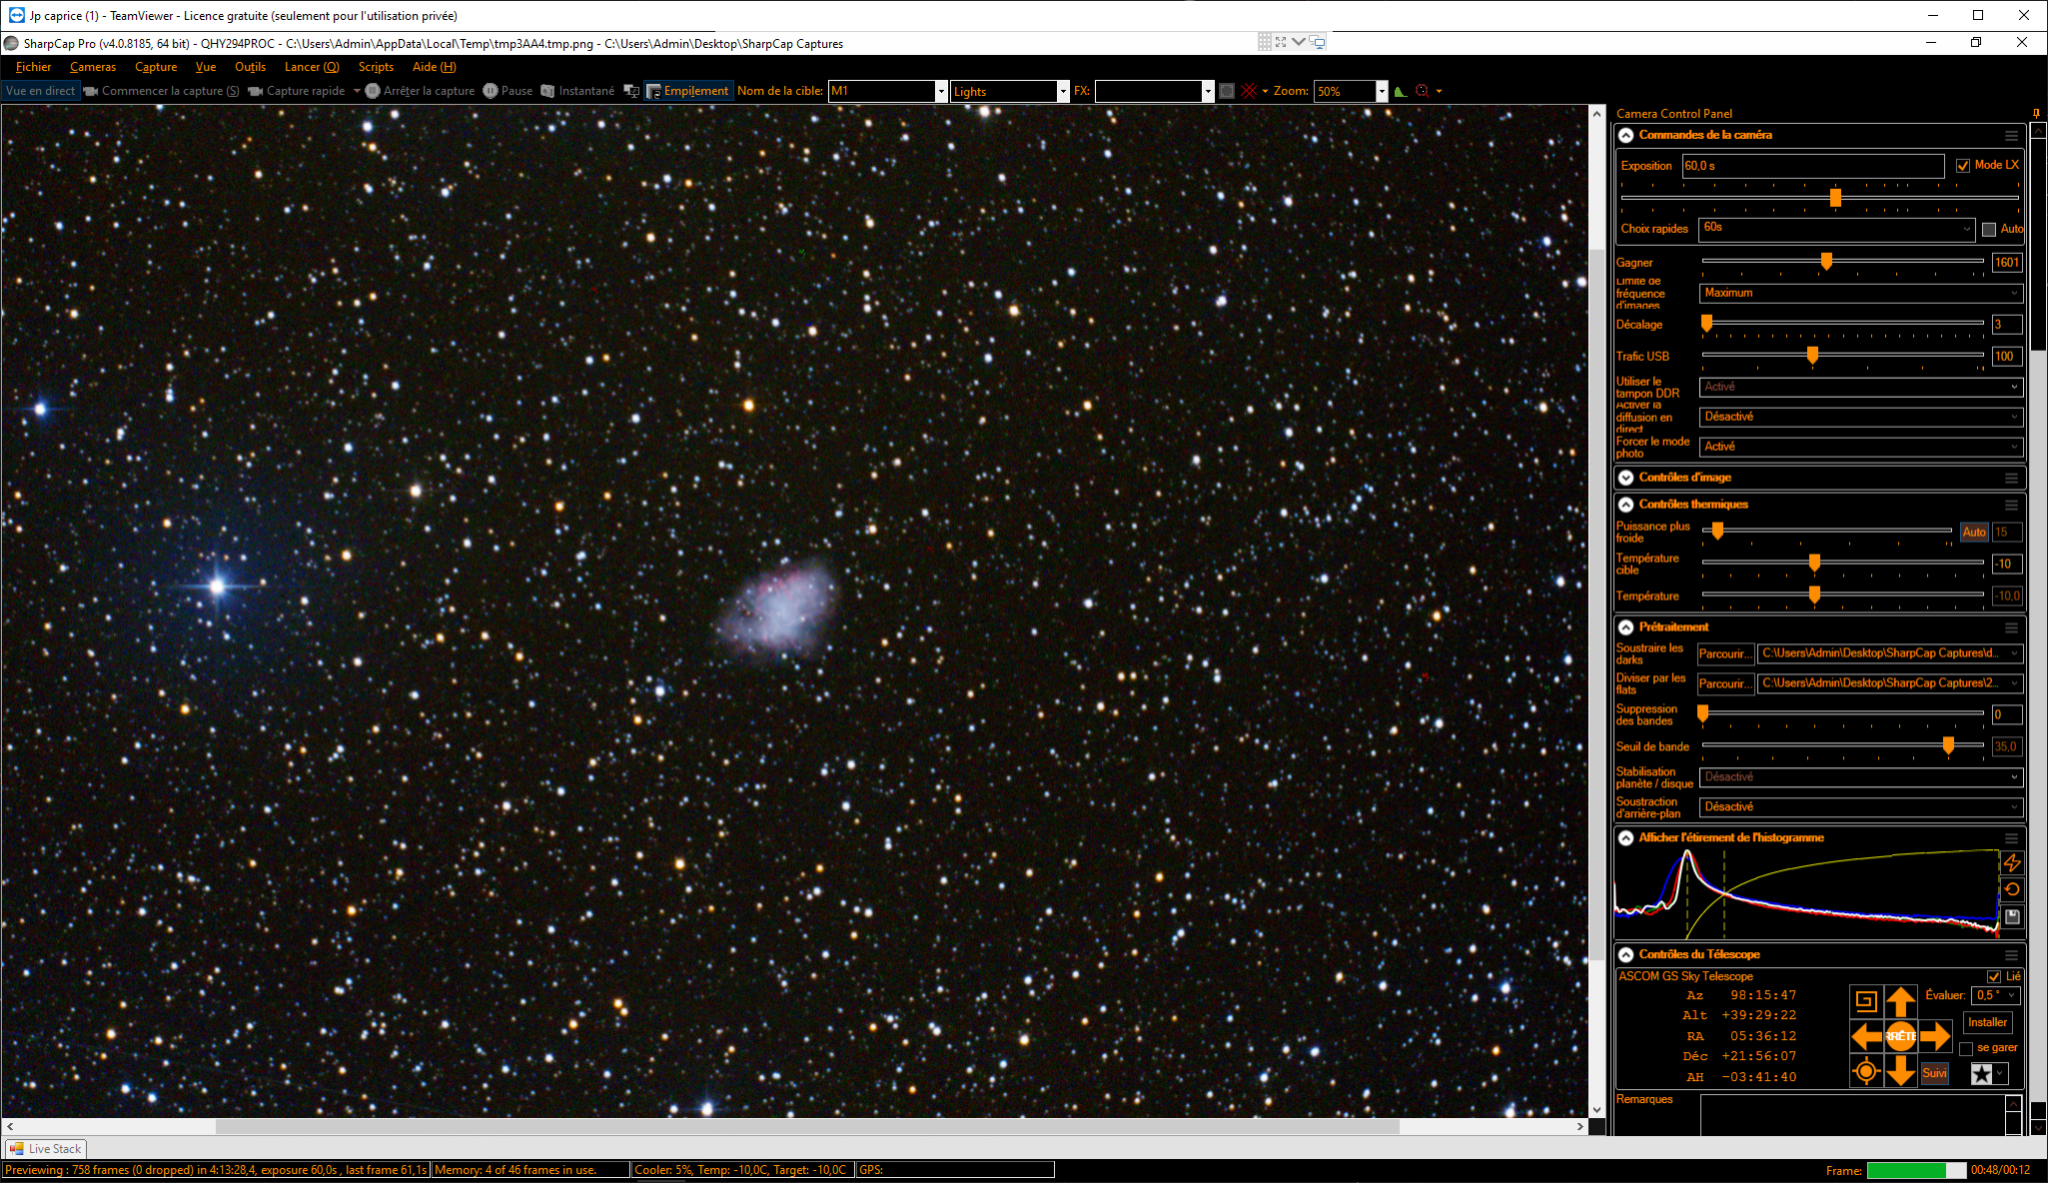The image size is (2048, 1183).
Task: Switch to the Live Stack tab
Action: (x=46, y=1149)
